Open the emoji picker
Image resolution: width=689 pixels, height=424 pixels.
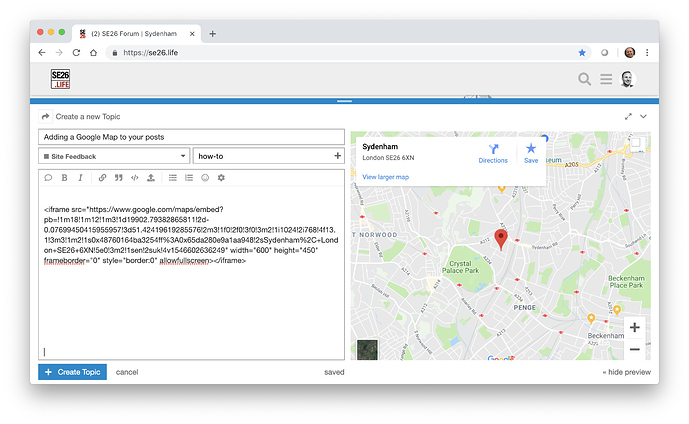pos(205,177)
